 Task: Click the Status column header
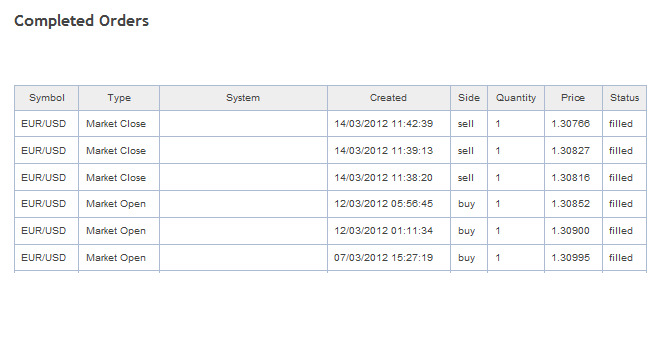[x=625, y=98]
